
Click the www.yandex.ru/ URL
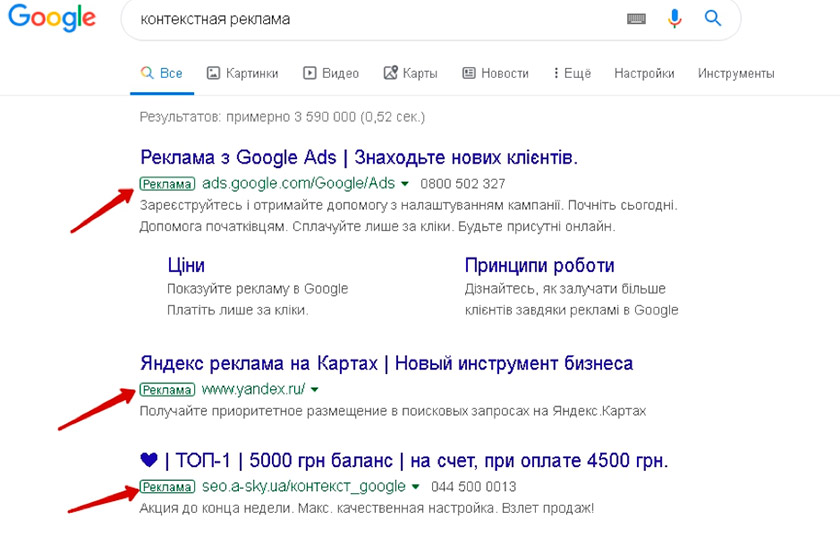point(253,389)
